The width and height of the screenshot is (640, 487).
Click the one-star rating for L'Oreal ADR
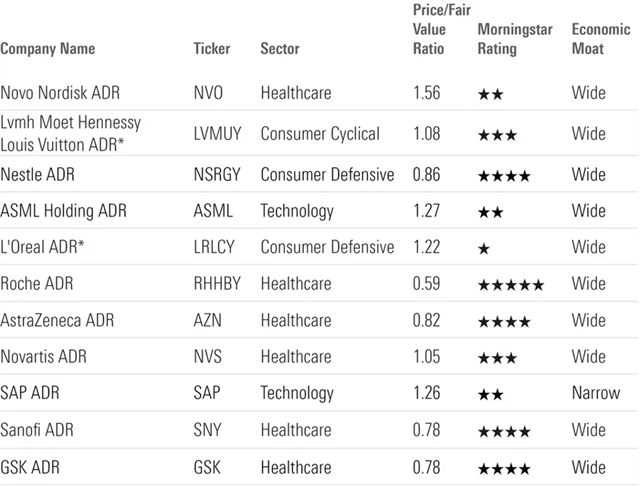tap(484, 248)
